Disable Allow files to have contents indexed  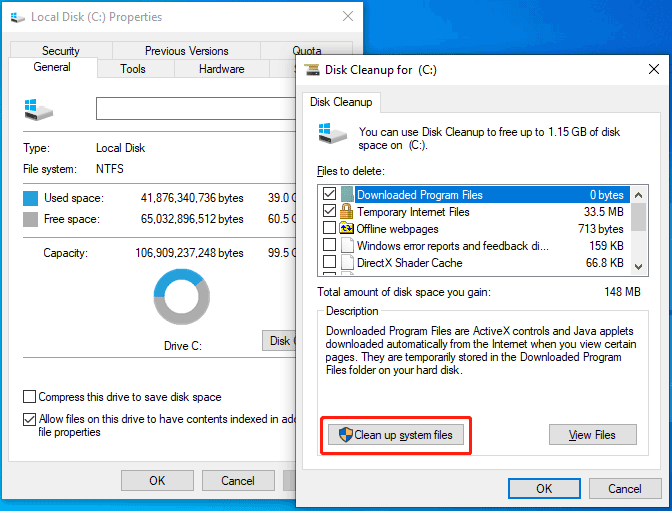point(29,419)
